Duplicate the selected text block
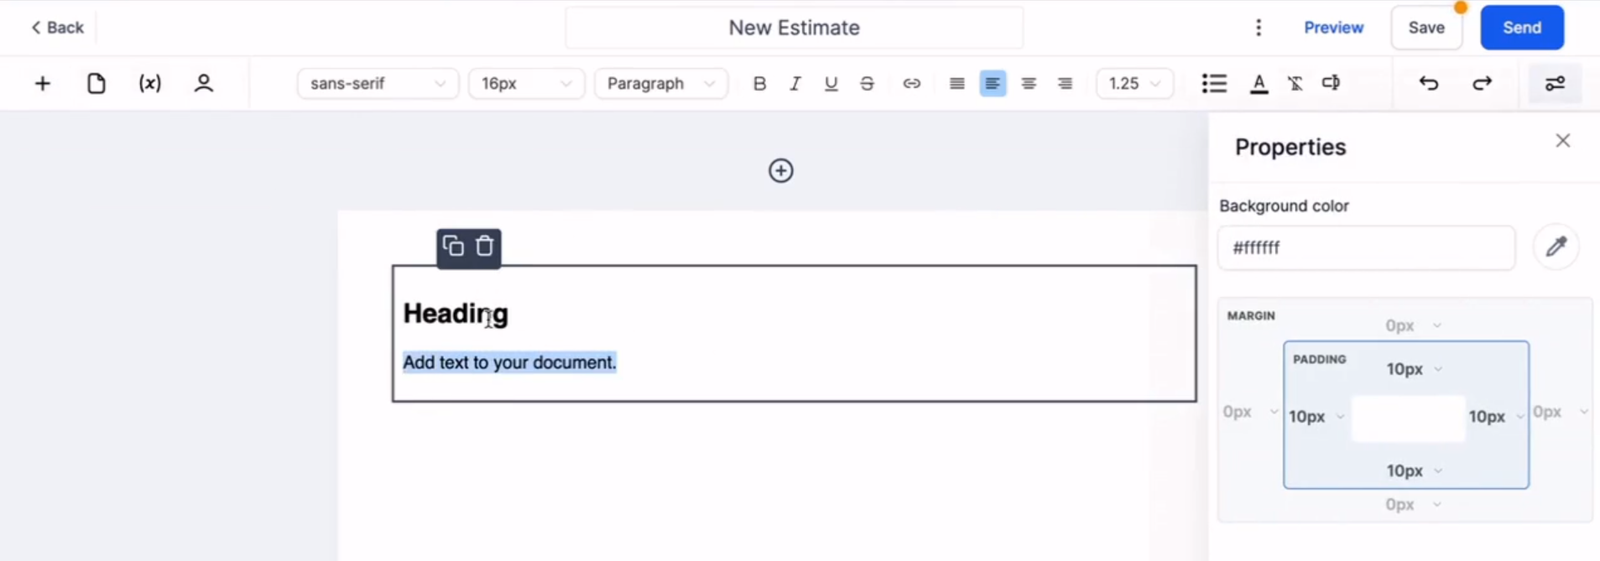 pyautogui.click(x=453, y=246)
